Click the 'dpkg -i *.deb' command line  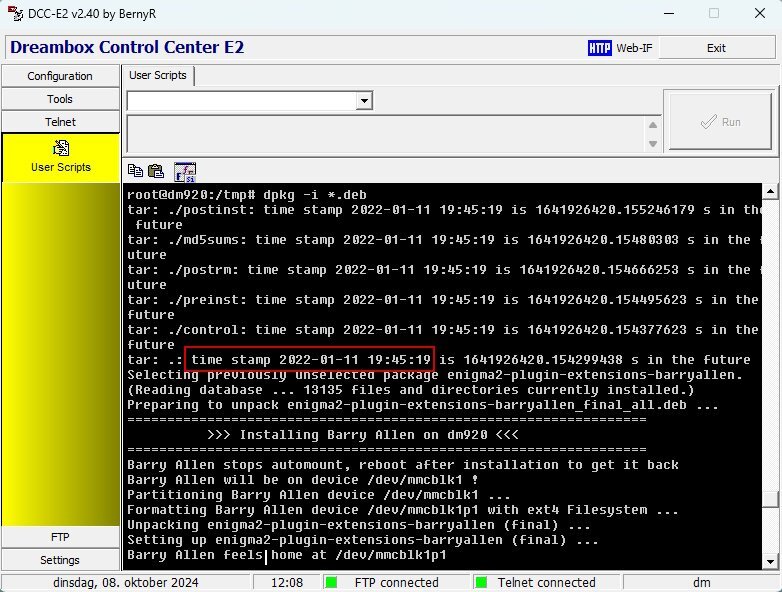[247, 195]
